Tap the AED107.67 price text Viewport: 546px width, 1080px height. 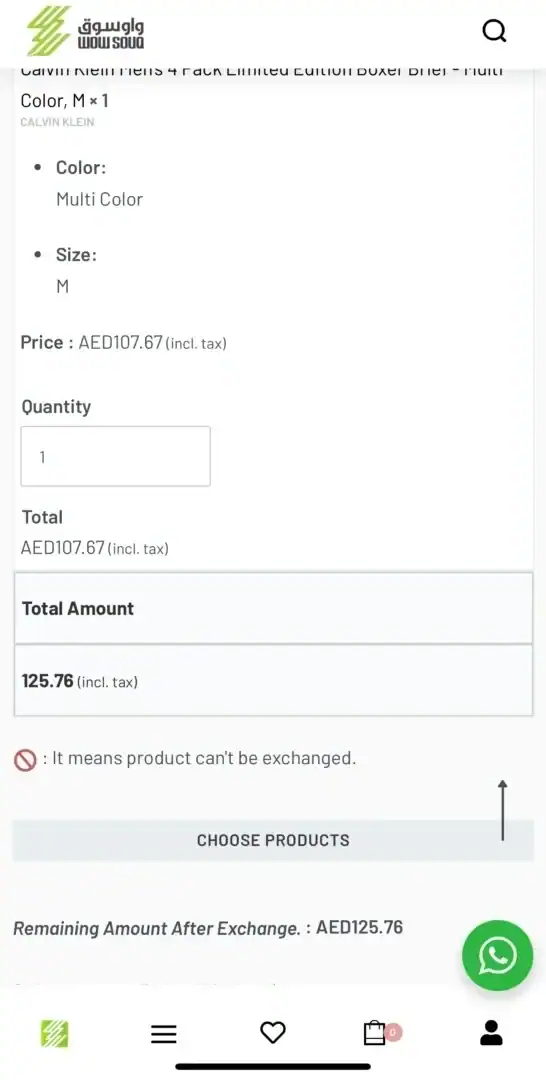point(120,342)
